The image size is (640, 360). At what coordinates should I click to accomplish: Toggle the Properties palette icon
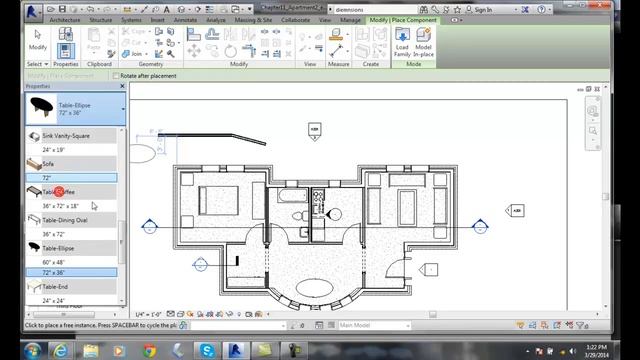click(x=65, y=51)
